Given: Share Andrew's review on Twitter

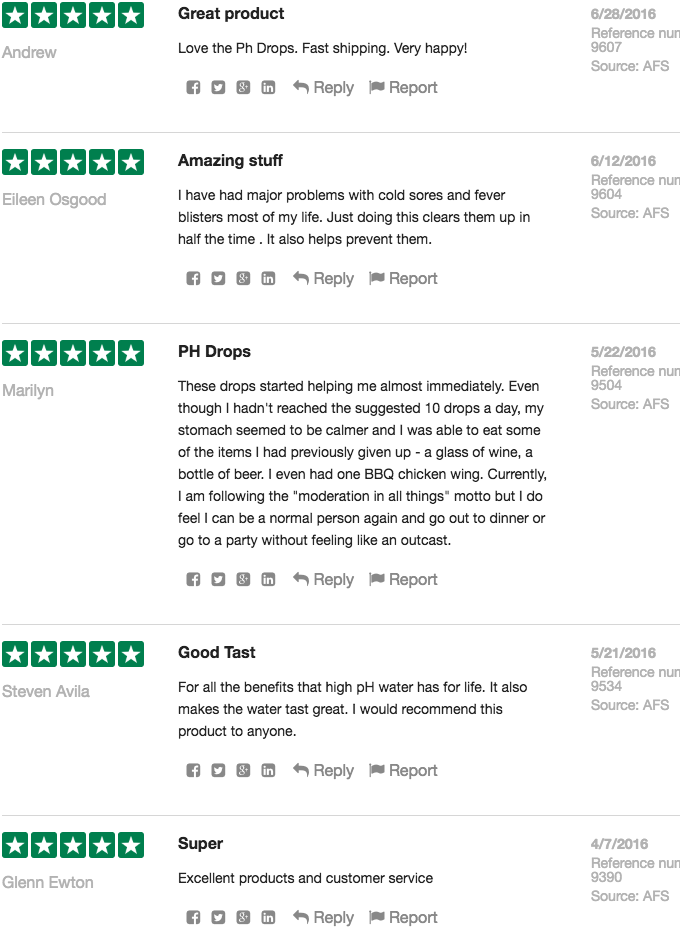Looking at the screenshot, I should [x=218, y=88].
